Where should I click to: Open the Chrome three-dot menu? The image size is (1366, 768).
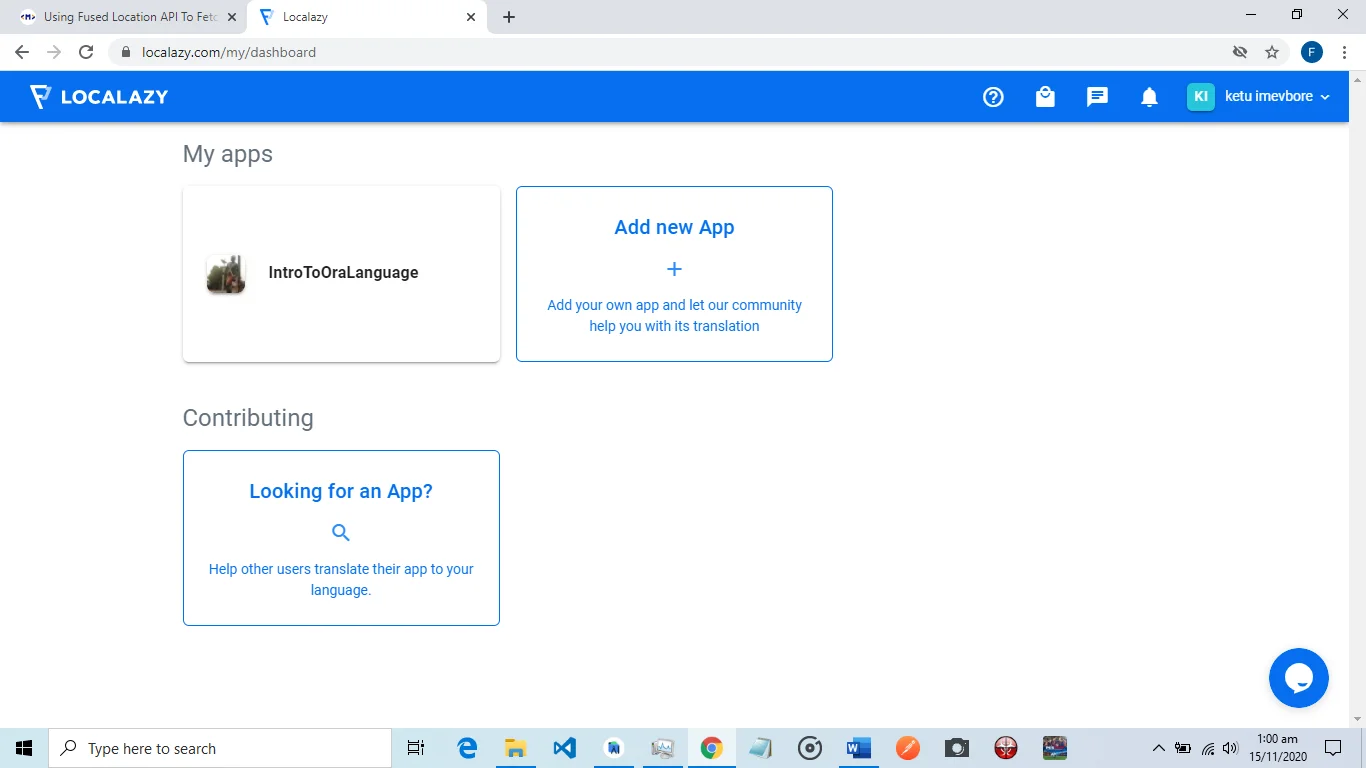[x=1345, y=52]
